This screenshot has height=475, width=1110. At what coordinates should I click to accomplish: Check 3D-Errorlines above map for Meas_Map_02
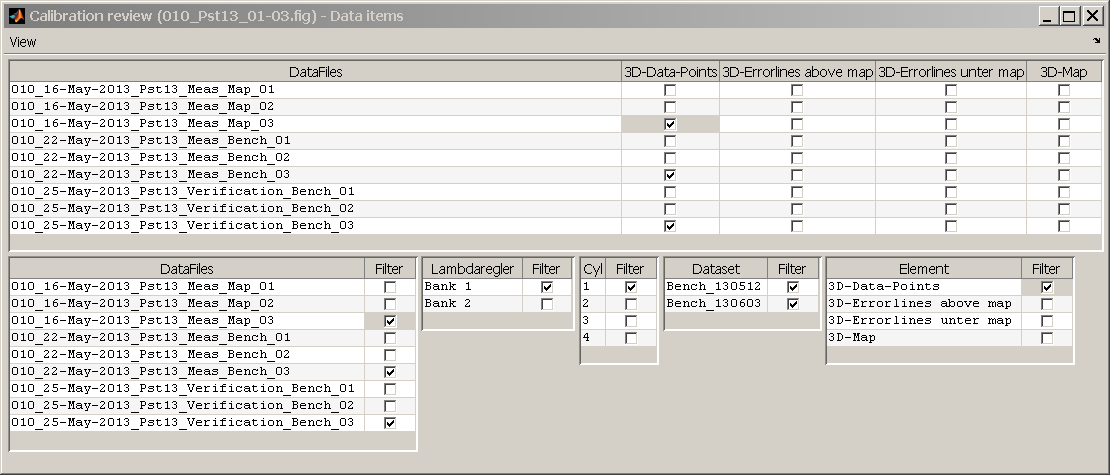click(x=797, y=107)
